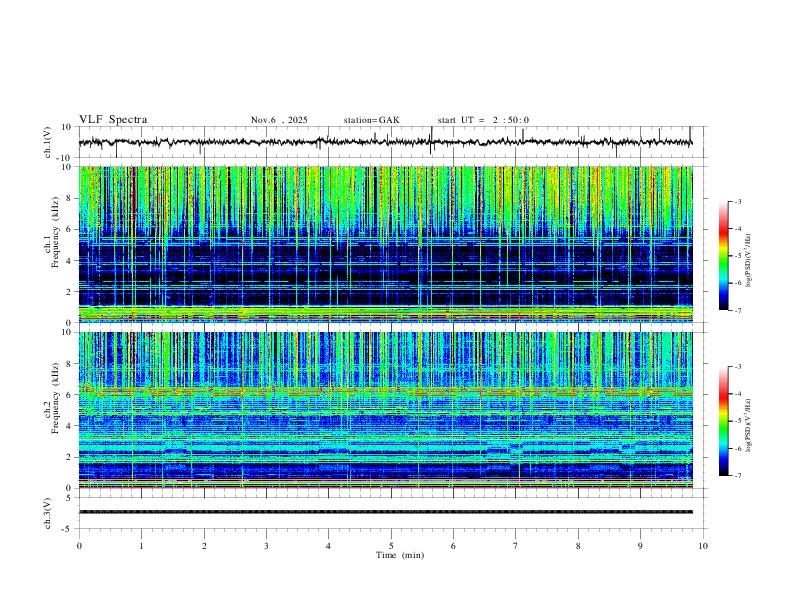Click the "station=GAK" header label
The width and height of the screenshot is (792, 612).
point(371,120)
